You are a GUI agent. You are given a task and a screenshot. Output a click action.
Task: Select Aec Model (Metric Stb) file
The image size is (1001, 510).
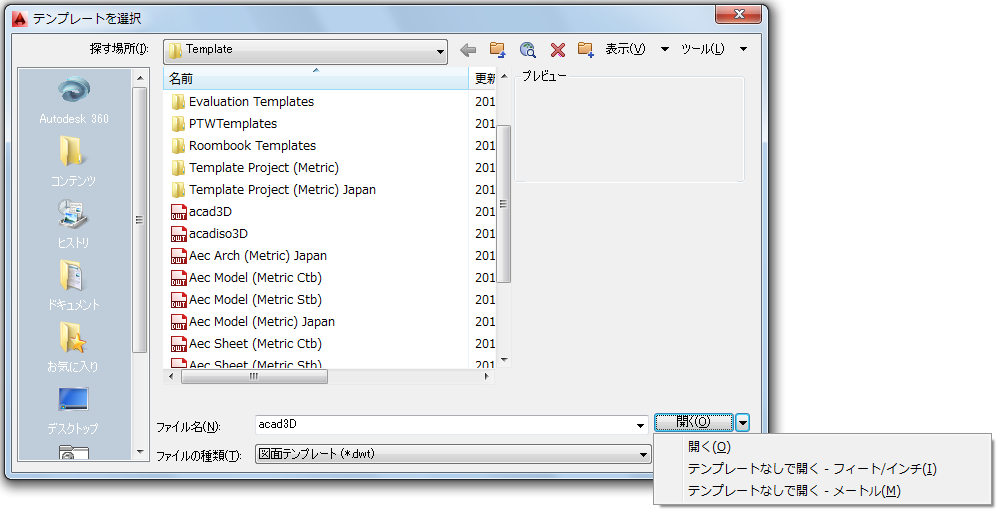[x=255, y=300]
